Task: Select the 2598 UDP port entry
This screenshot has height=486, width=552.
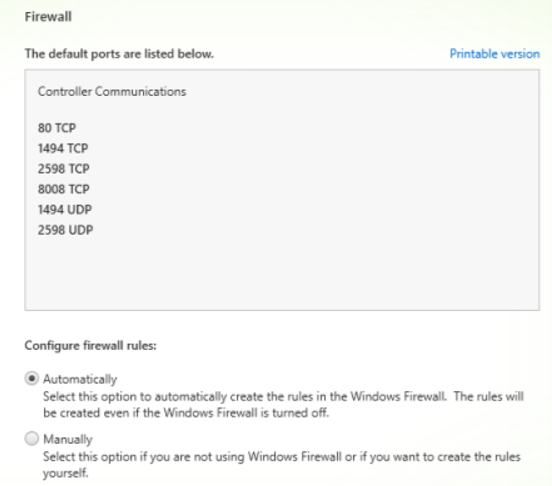Action: [x=65, y=230]
